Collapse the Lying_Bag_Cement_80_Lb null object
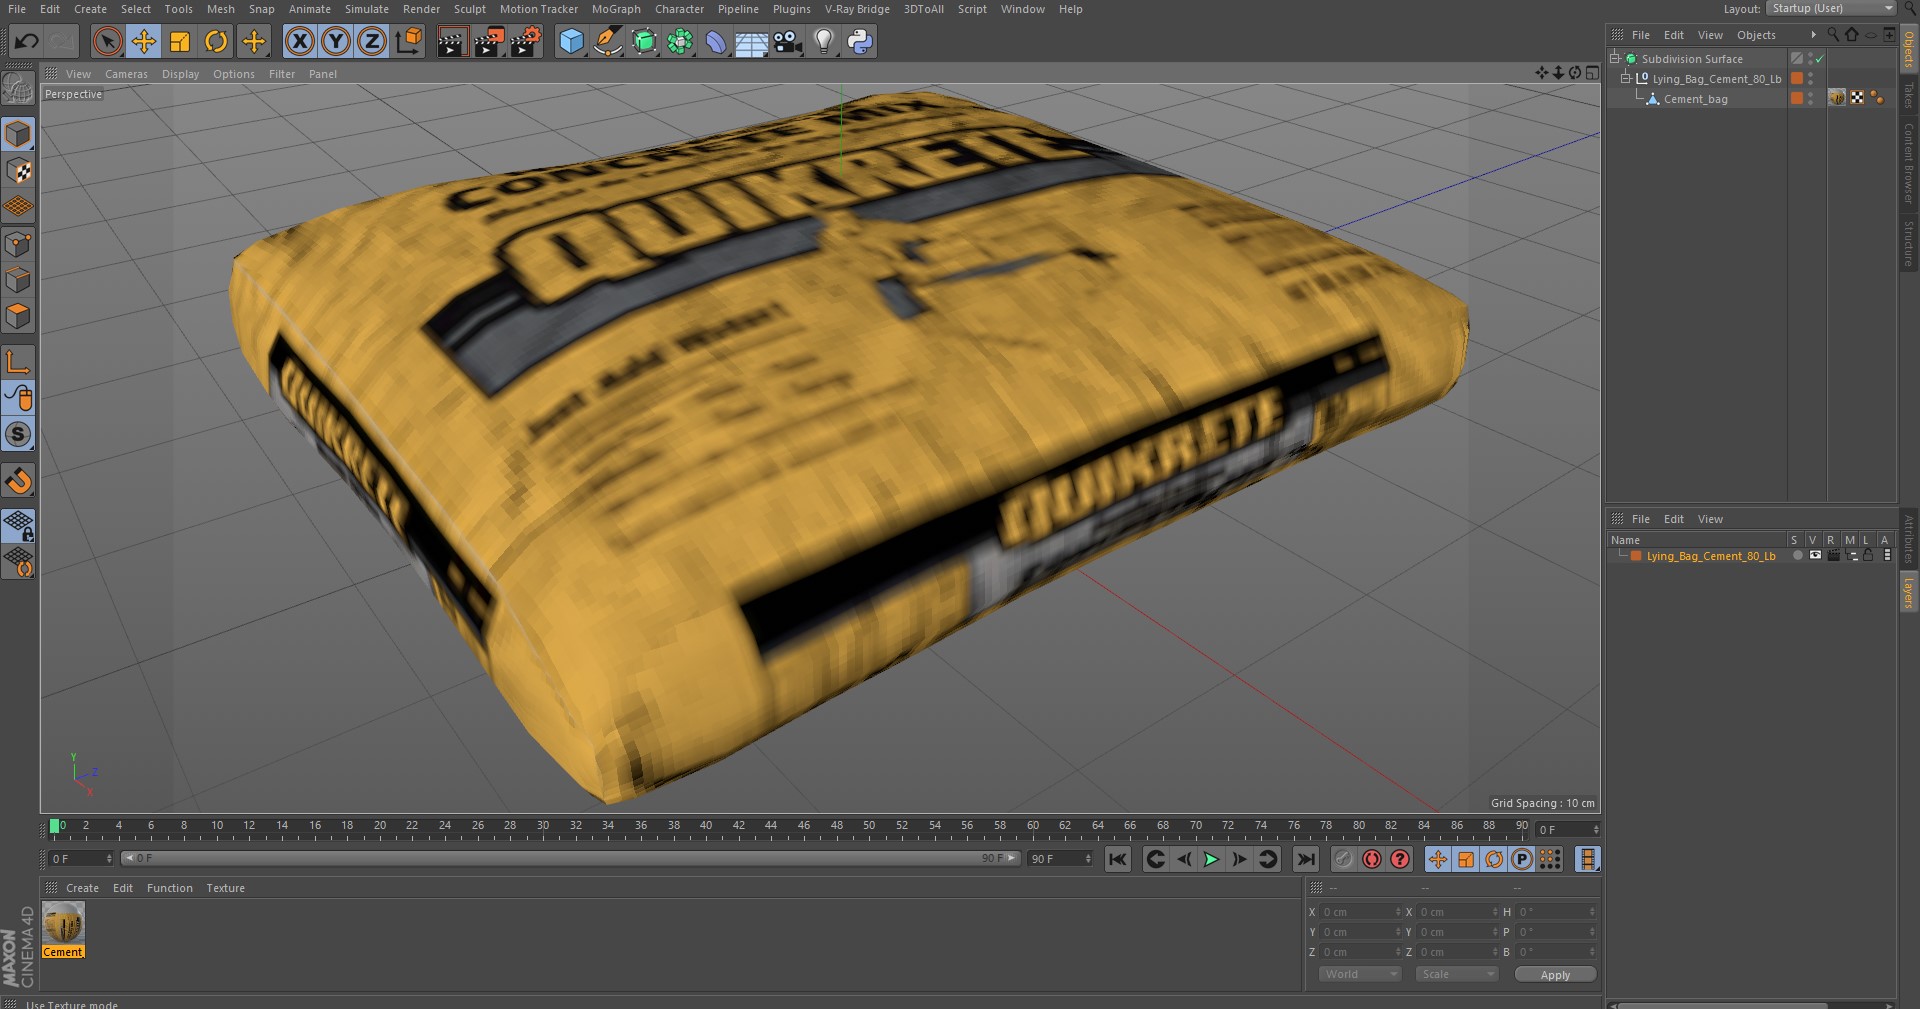Screen dimensions: 1920x1009 (1625, 79)
